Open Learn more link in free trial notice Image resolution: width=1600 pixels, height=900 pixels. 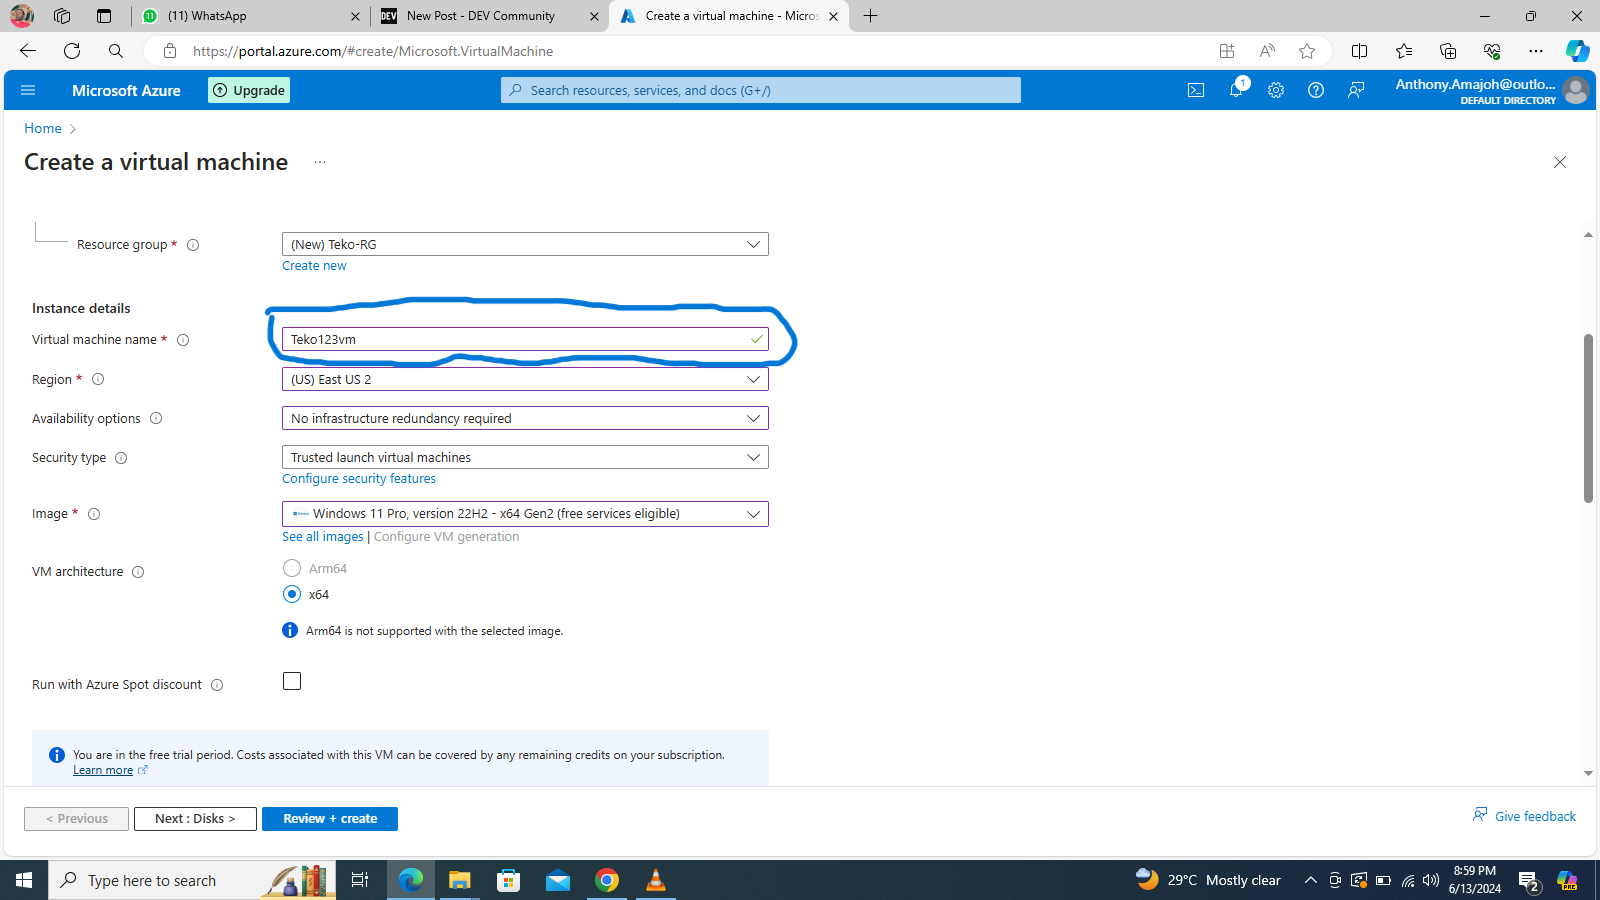pos(103,770)
